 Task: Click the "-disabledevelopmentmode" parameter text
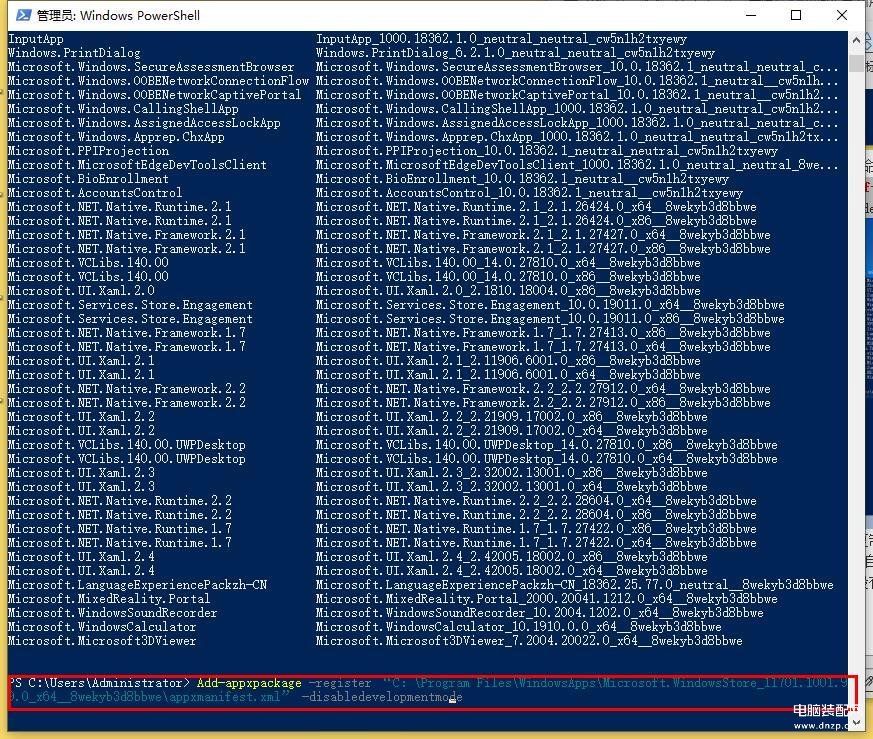coord(382,697)
